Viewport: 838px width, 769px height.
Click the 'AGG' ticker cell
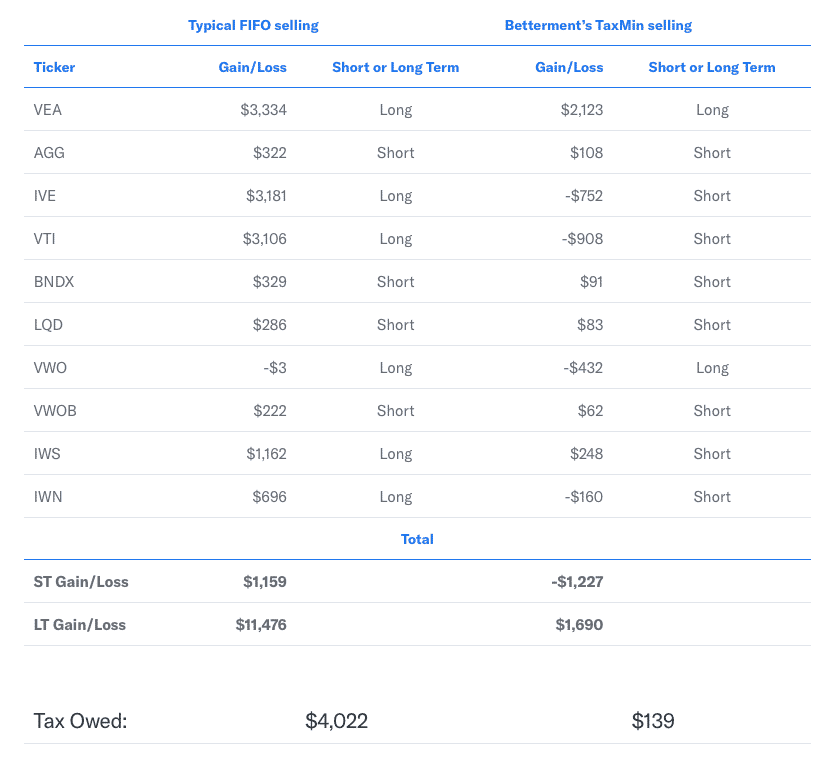pos(49,153)
